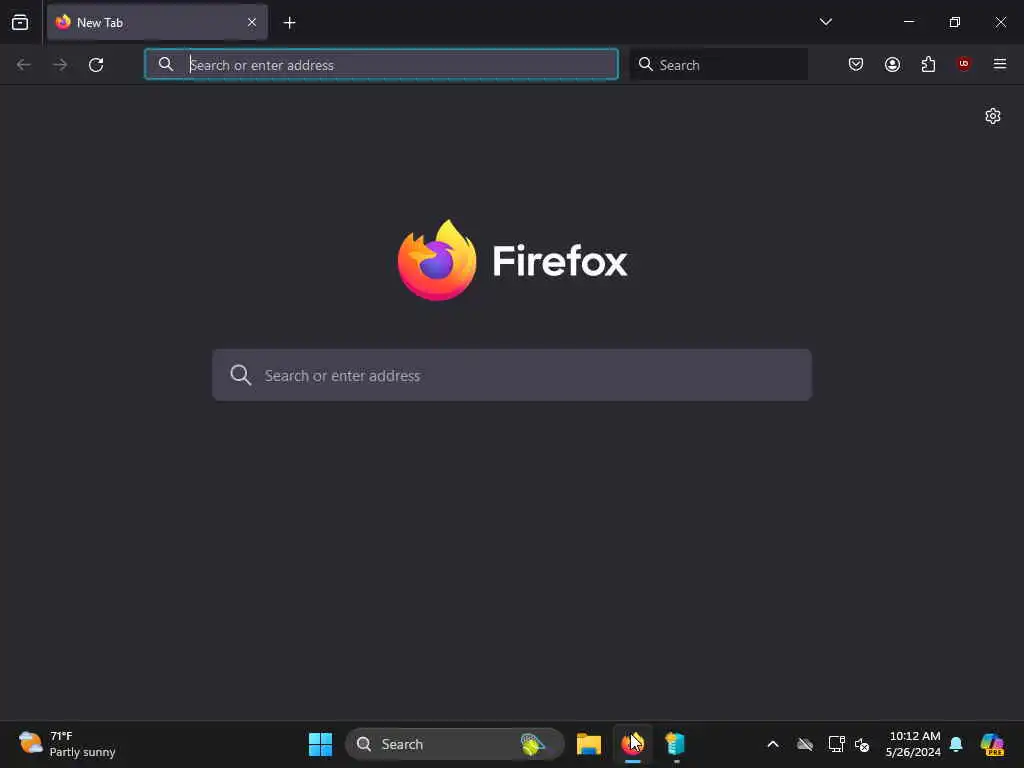Go forward one page

coord(60,65)
